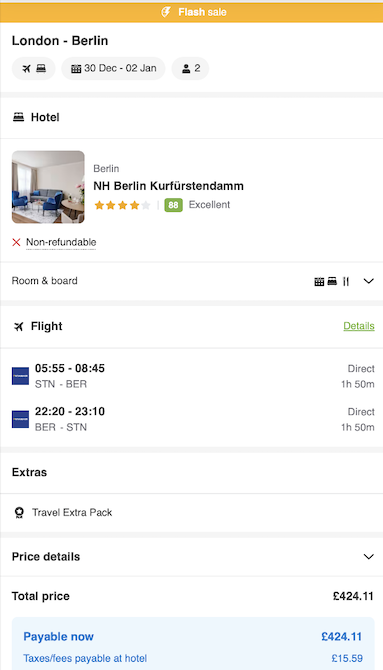Viewport: 383px width, 670px height.
Task: Tap the Flash sale lightning icon
Action: click(x=166, y=12)
